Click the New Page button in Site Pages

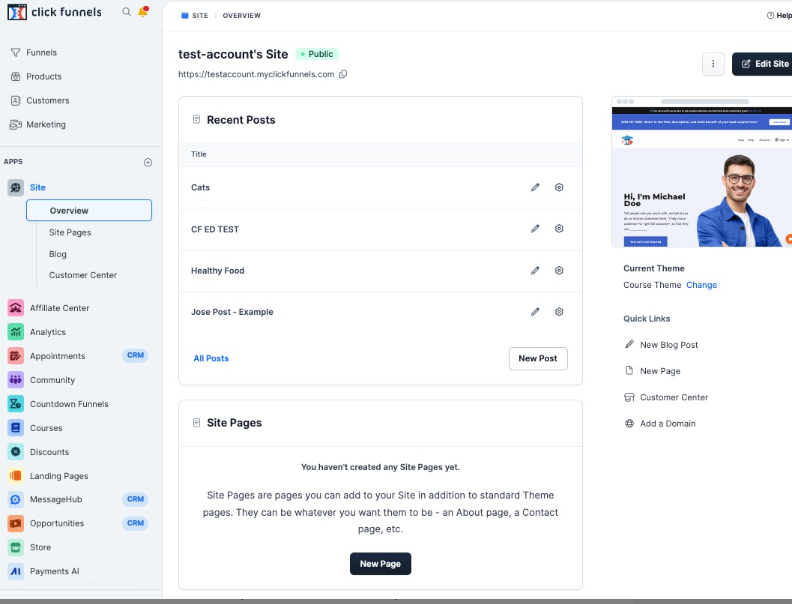pos(380,564)
